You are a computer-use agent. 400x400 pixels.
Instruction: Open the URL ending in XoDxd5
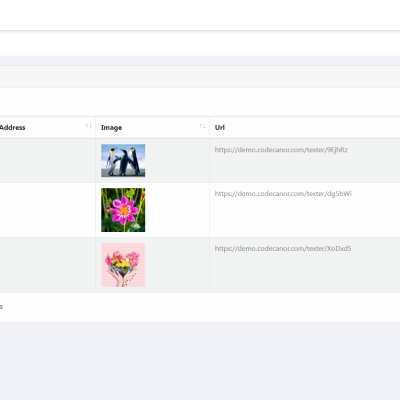[283, 249]
